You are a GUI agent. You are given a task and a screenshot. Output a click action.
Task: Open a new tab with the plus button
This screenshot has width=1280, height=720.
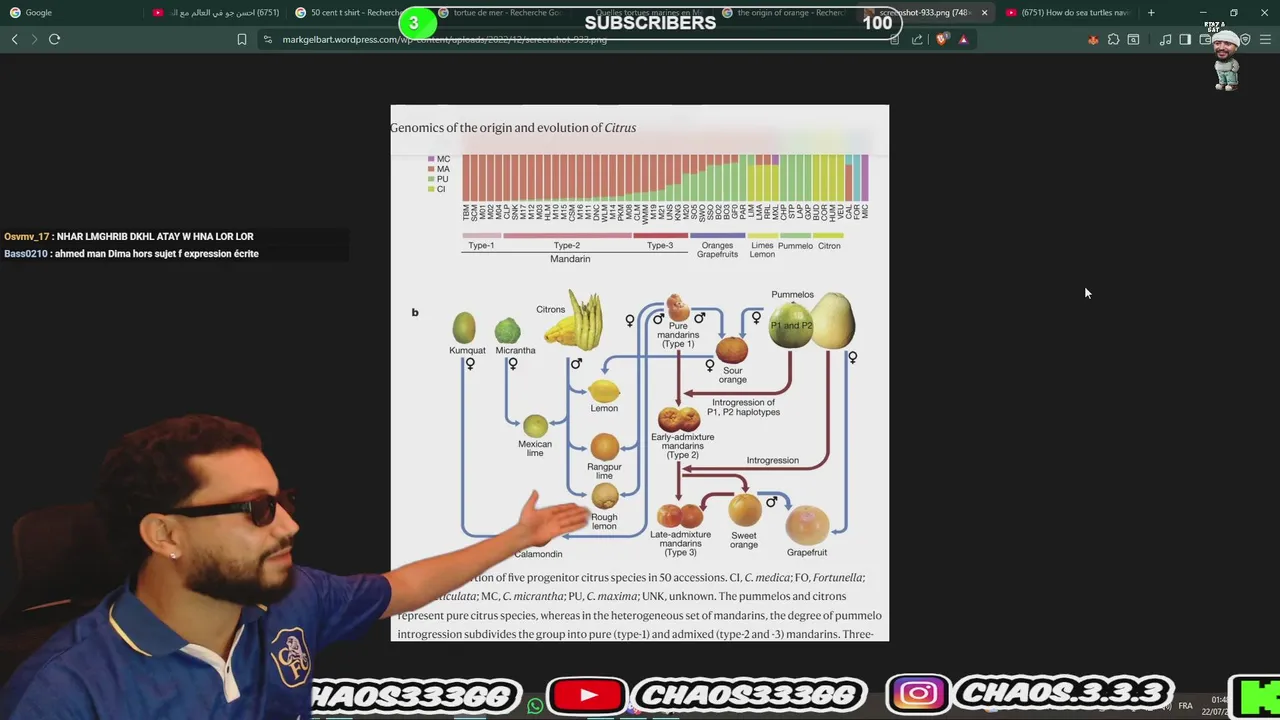[1151, 12]
